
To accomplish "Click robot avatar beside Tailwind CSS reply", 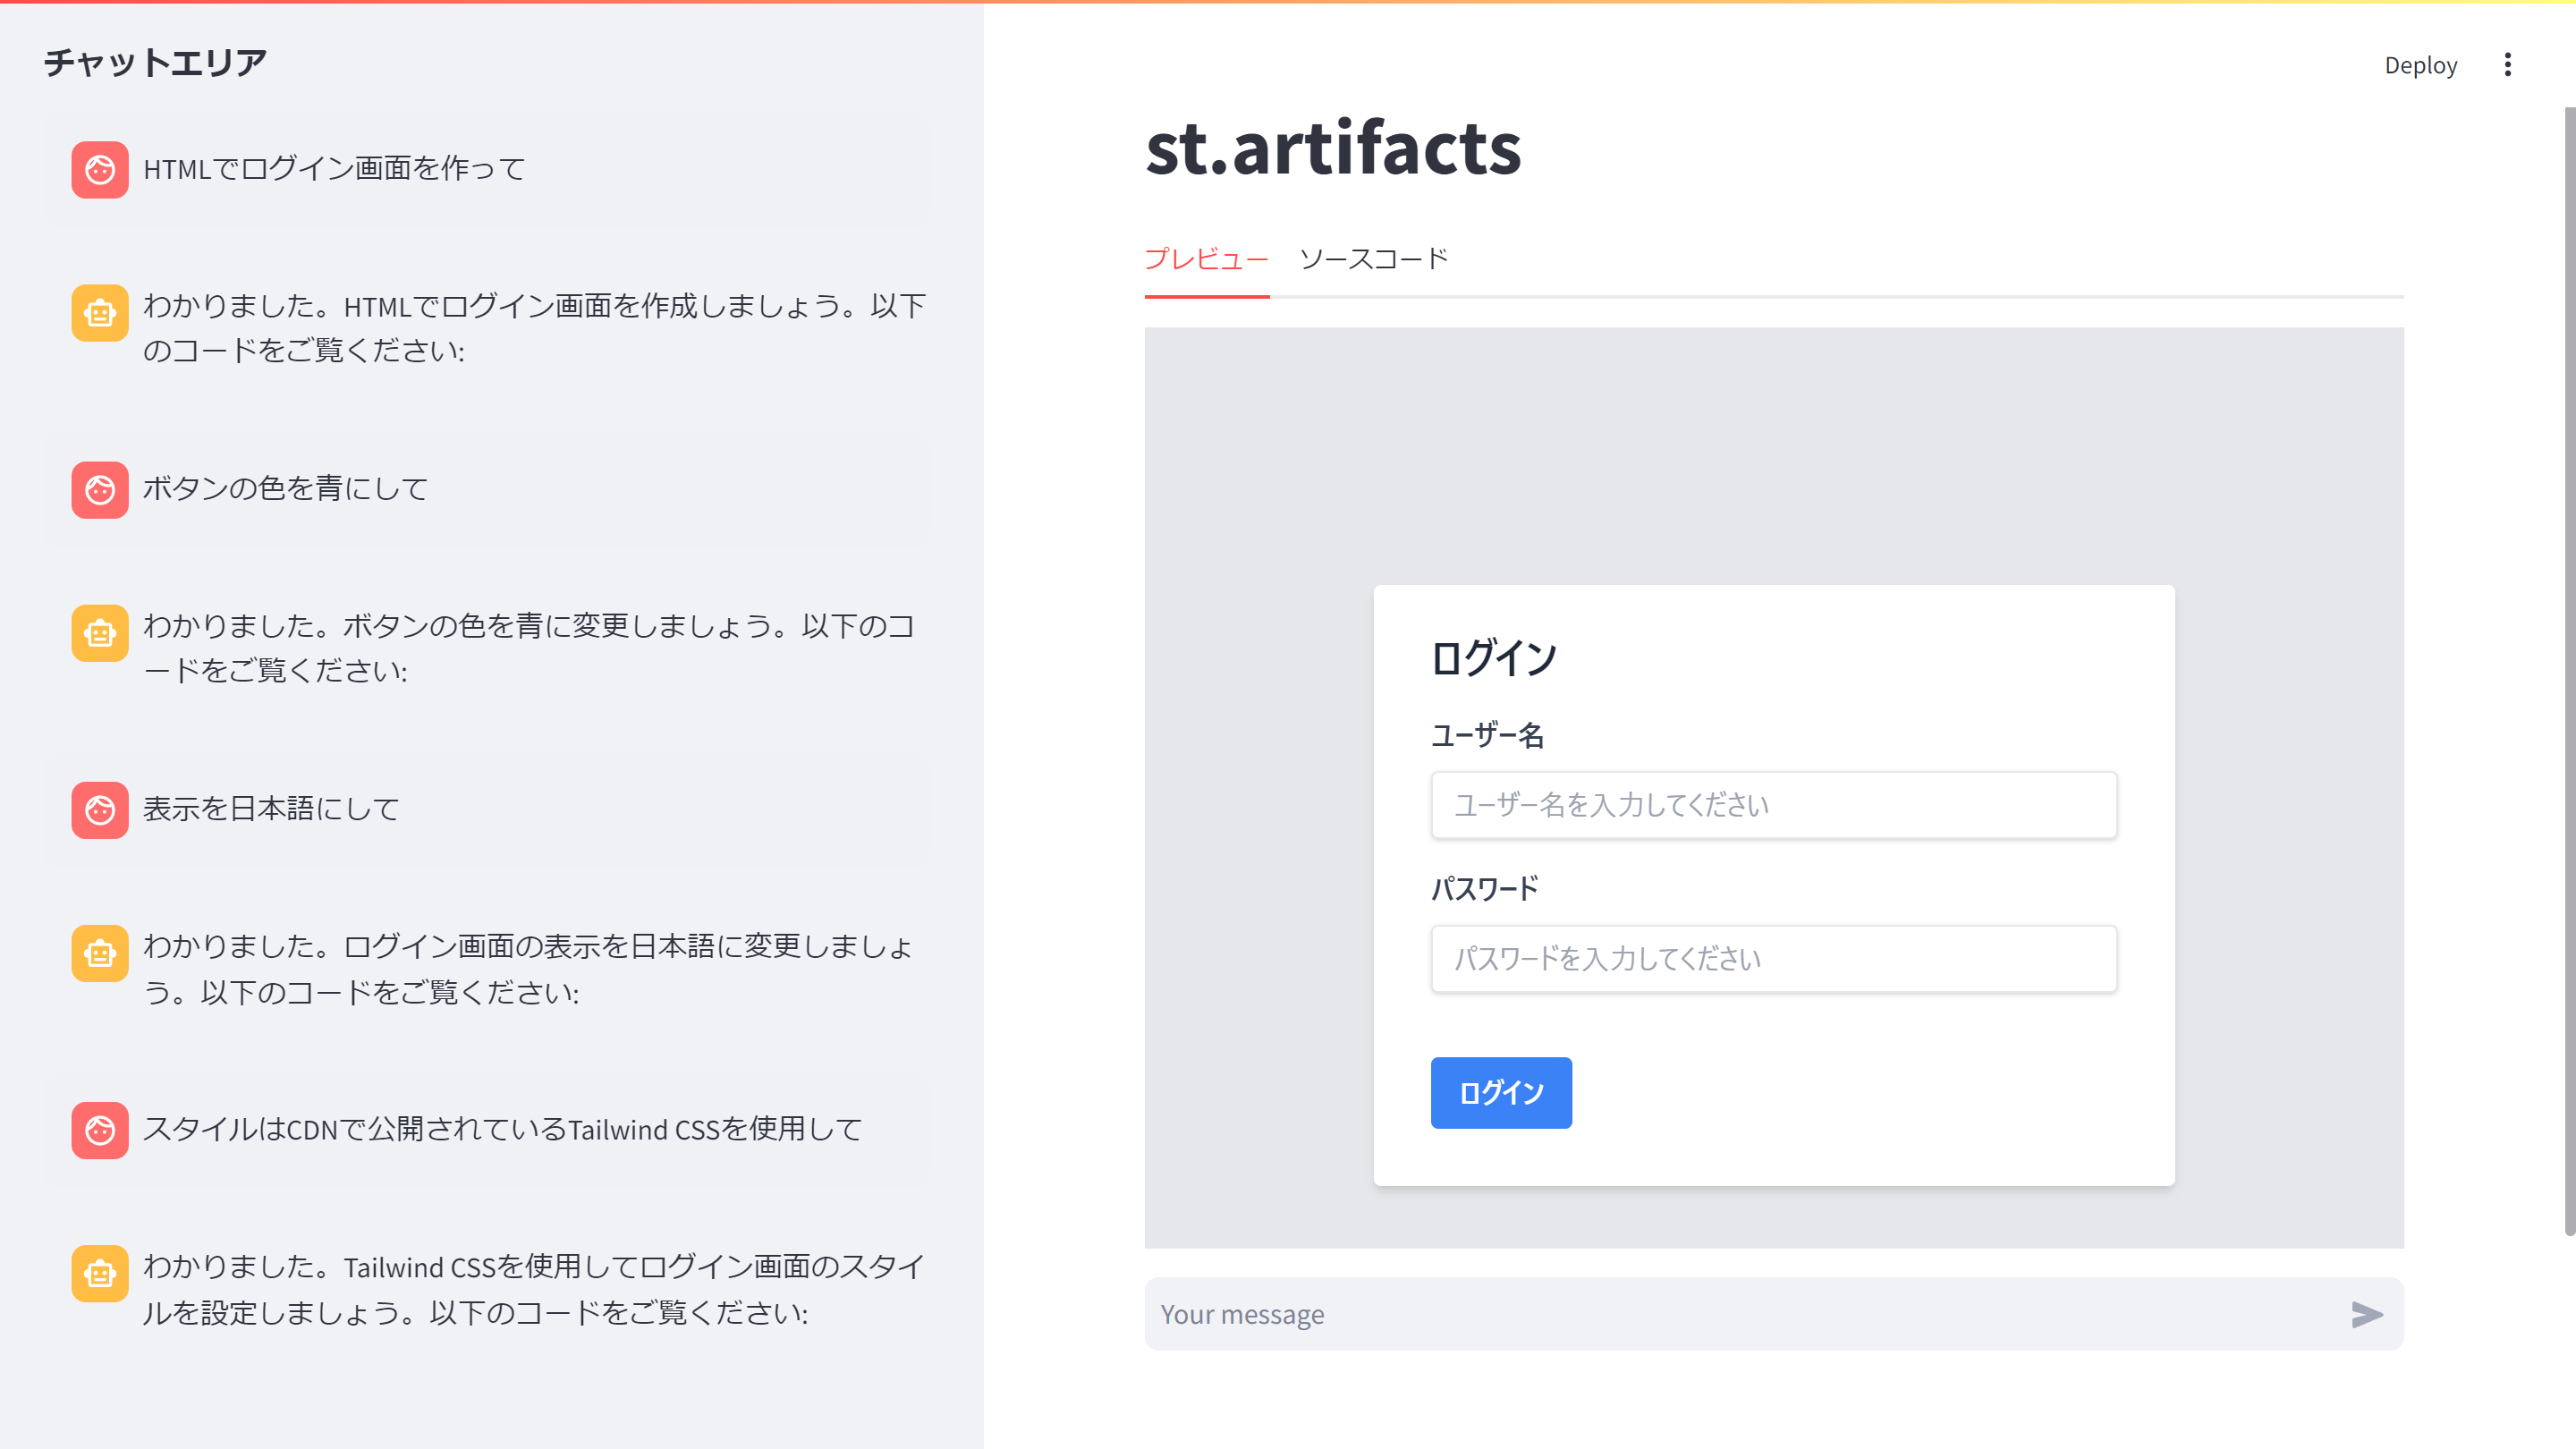I will coord(99,1273).
